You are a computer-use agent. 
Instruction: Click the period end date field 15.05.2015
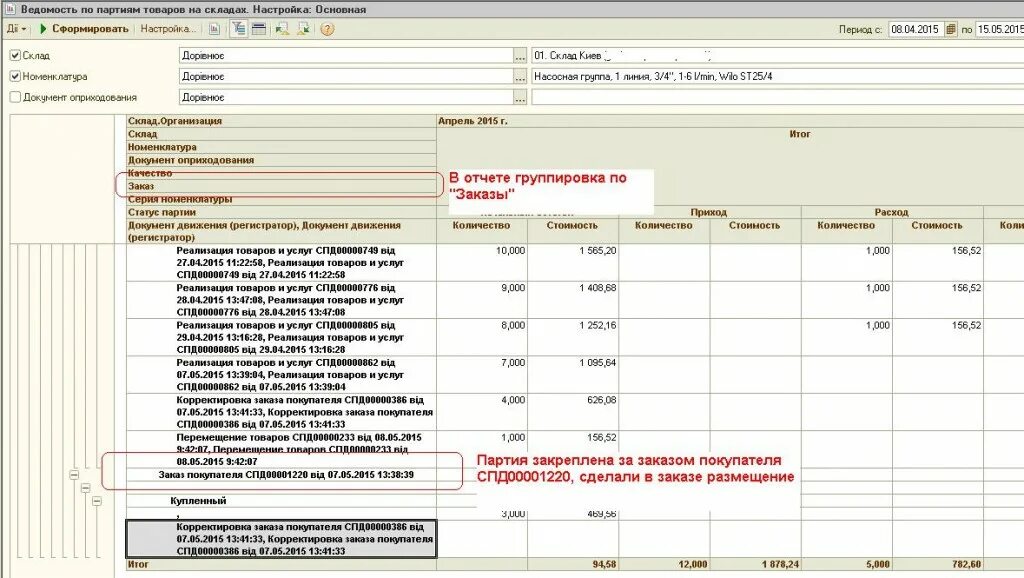pyautogui.click(x=1000, y=29)
